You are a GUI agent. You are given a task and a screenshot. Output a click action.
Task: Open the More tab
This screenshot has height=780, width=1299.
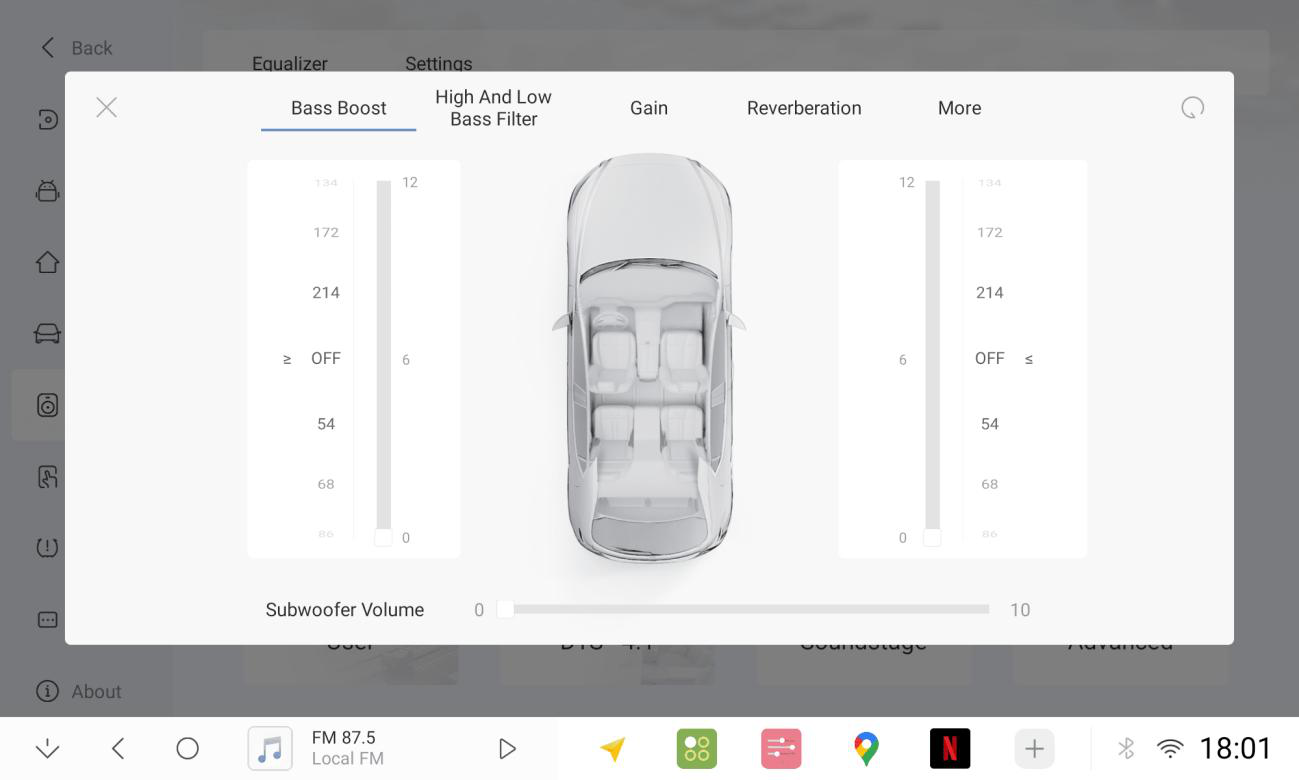click(959, 108)
